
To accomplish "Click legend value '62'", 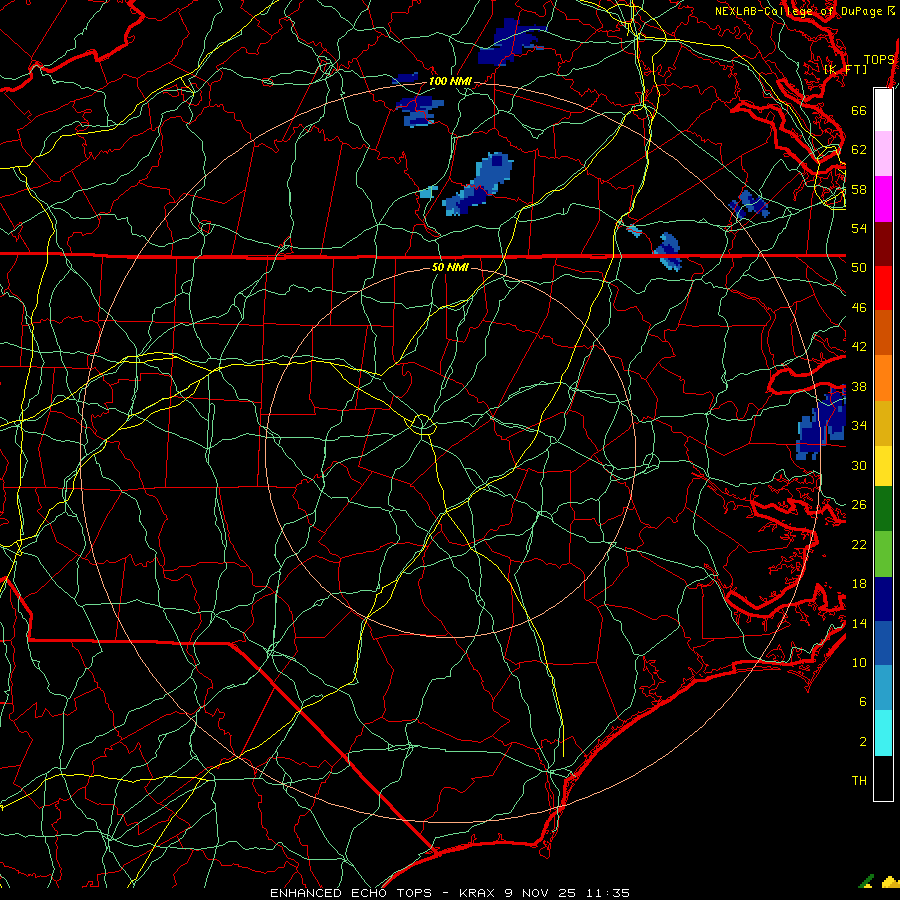I will point(859,150).
